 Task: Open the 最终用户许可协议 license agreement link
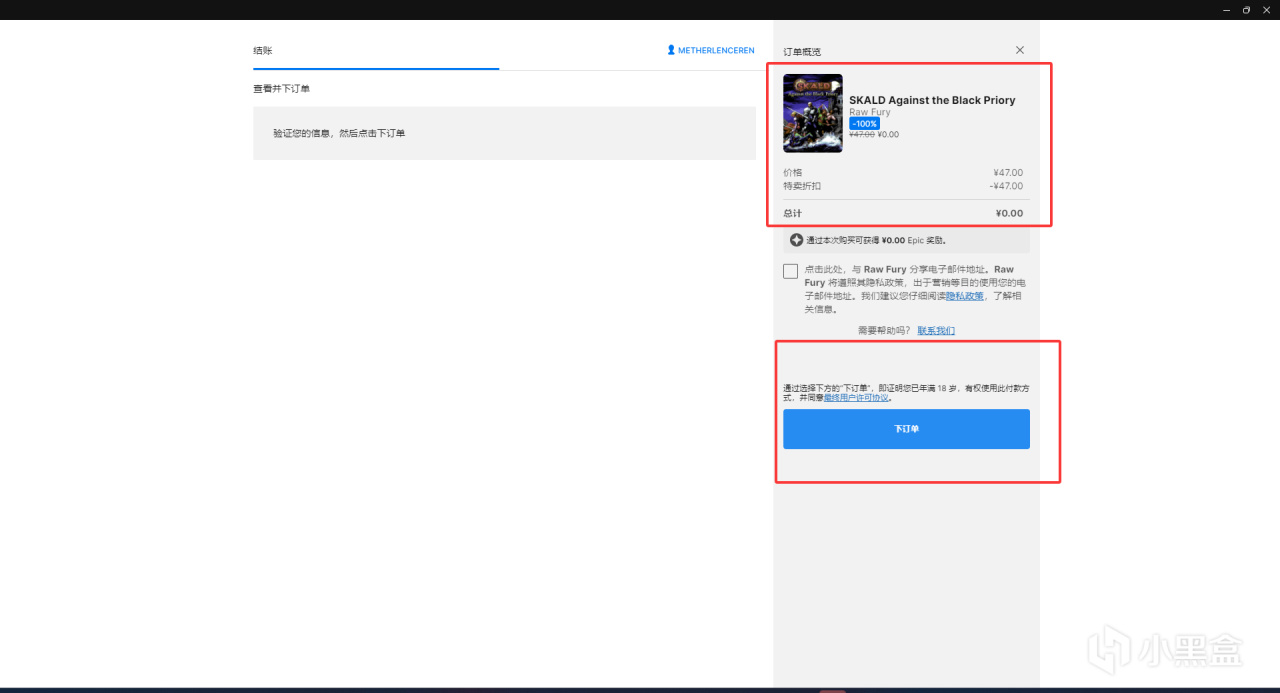856,398
